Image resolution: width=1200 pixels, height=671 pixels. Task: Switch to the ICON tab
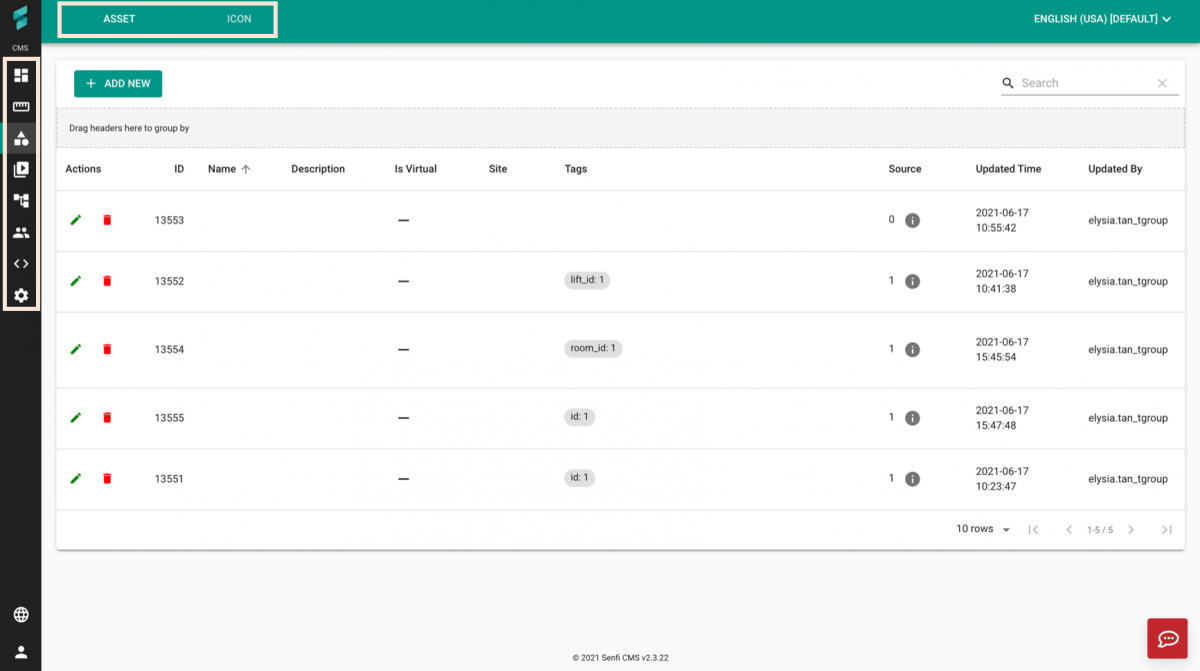click(x=240, y=18)
